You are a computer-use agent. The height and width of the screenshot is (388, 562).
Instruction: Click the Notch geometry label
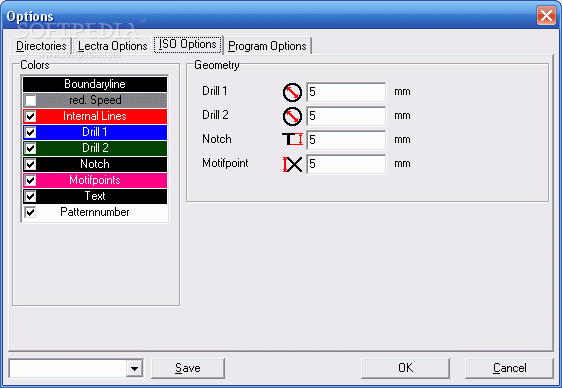pyautogui.click(x=217, y=139)
